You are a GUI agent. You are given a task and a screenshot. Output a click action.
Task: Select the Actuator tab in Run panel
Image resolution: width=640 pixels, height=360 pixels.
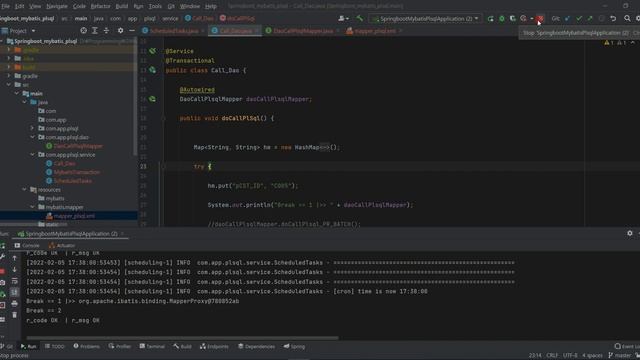point(62,245)
